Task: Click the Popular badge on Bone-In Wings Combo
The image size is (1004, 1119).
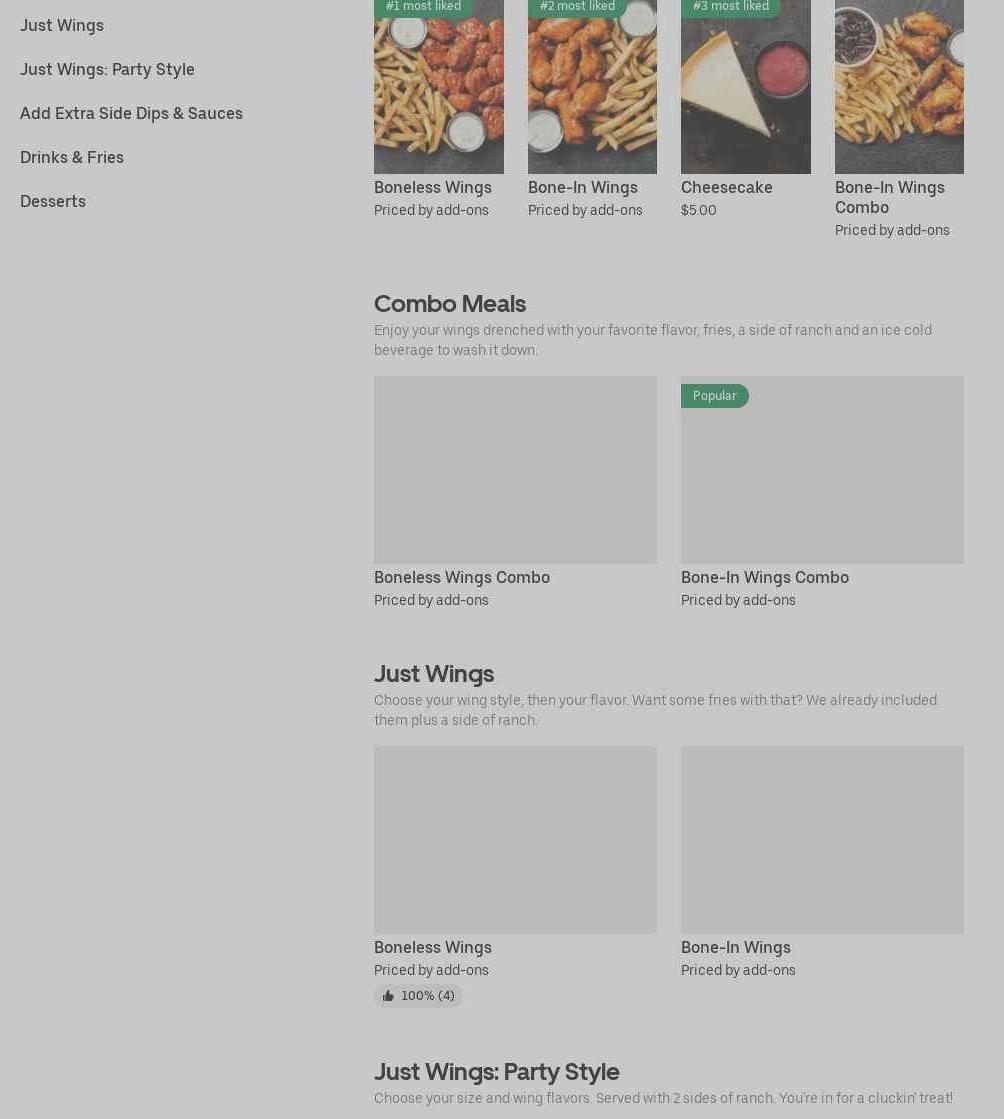Action: [x=714, y=396]
